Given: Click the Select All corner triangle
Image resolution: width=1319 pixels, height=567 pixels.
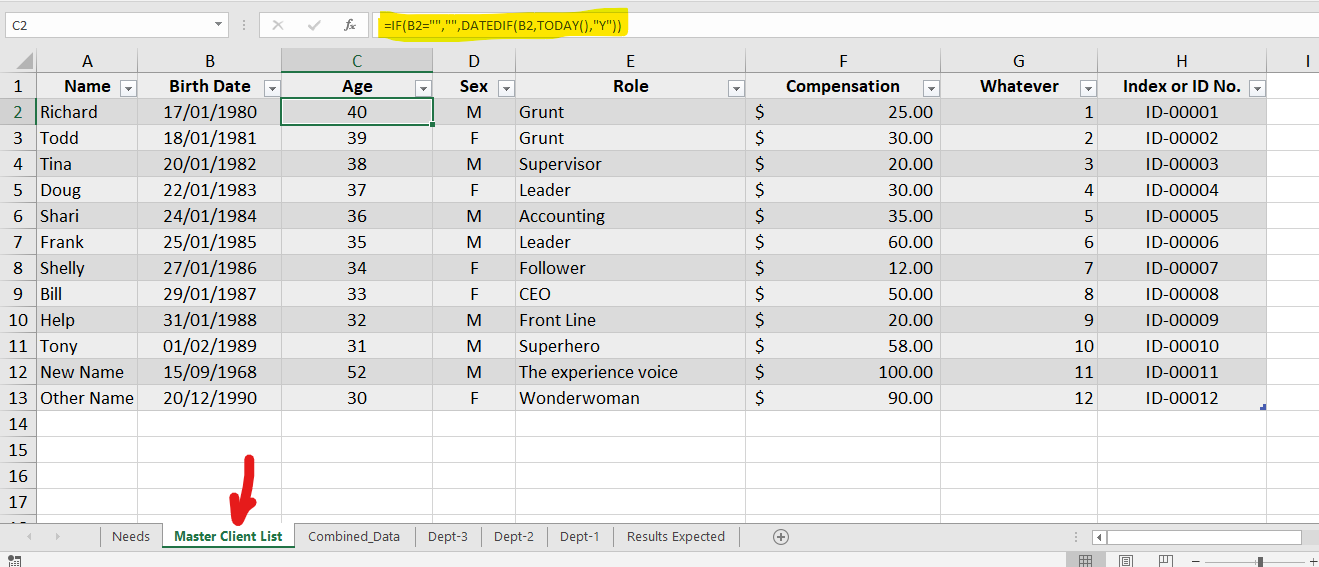Looking at the screenshot, I should click(25, 60).
